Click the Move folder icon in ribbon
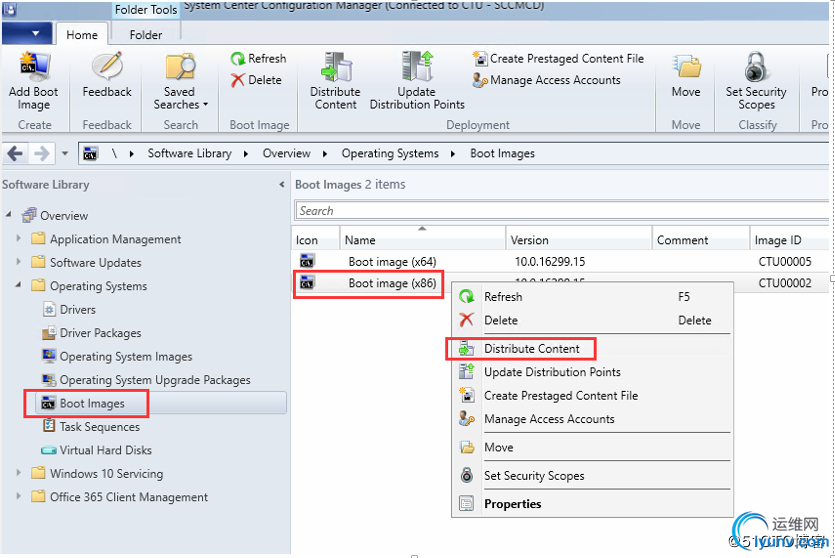Viewport: 835px width, 558px height. click(x=686, y=69)
